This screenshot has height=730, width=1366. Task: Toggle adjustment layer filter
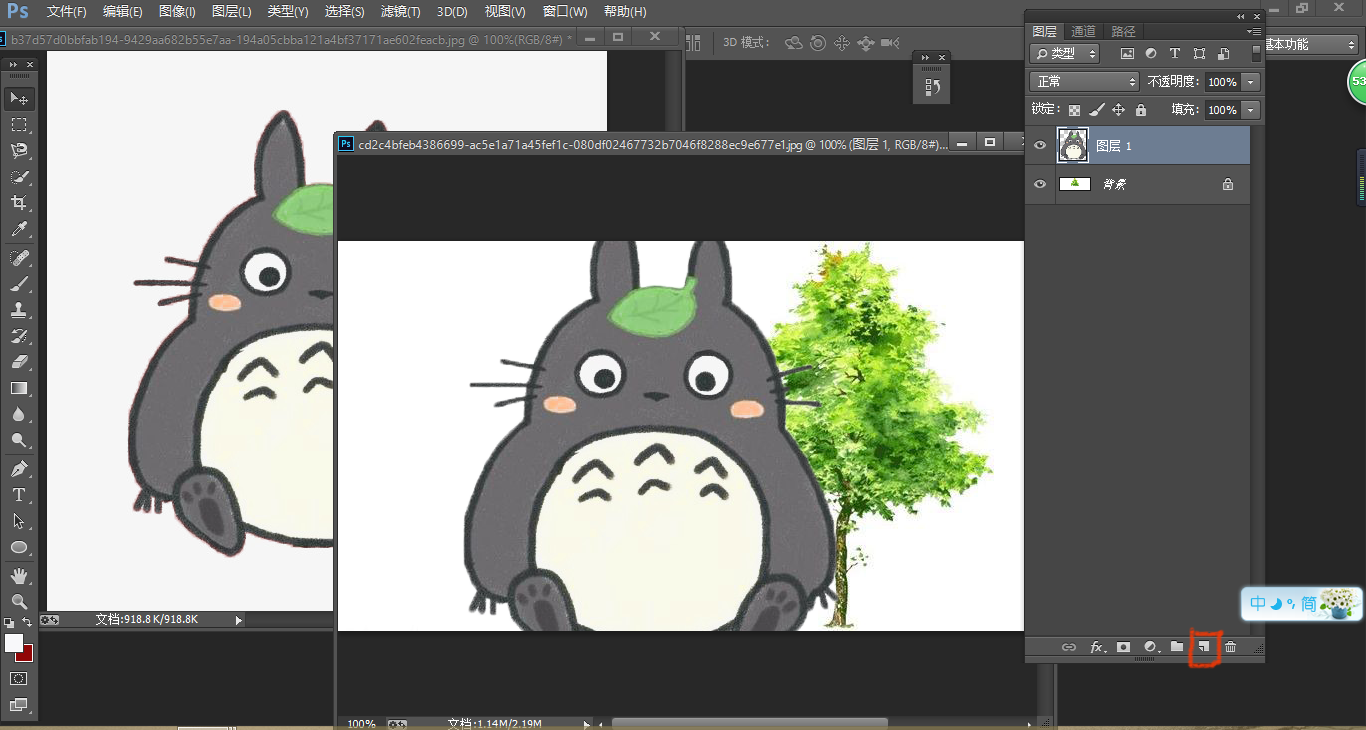pos(1151,54)
